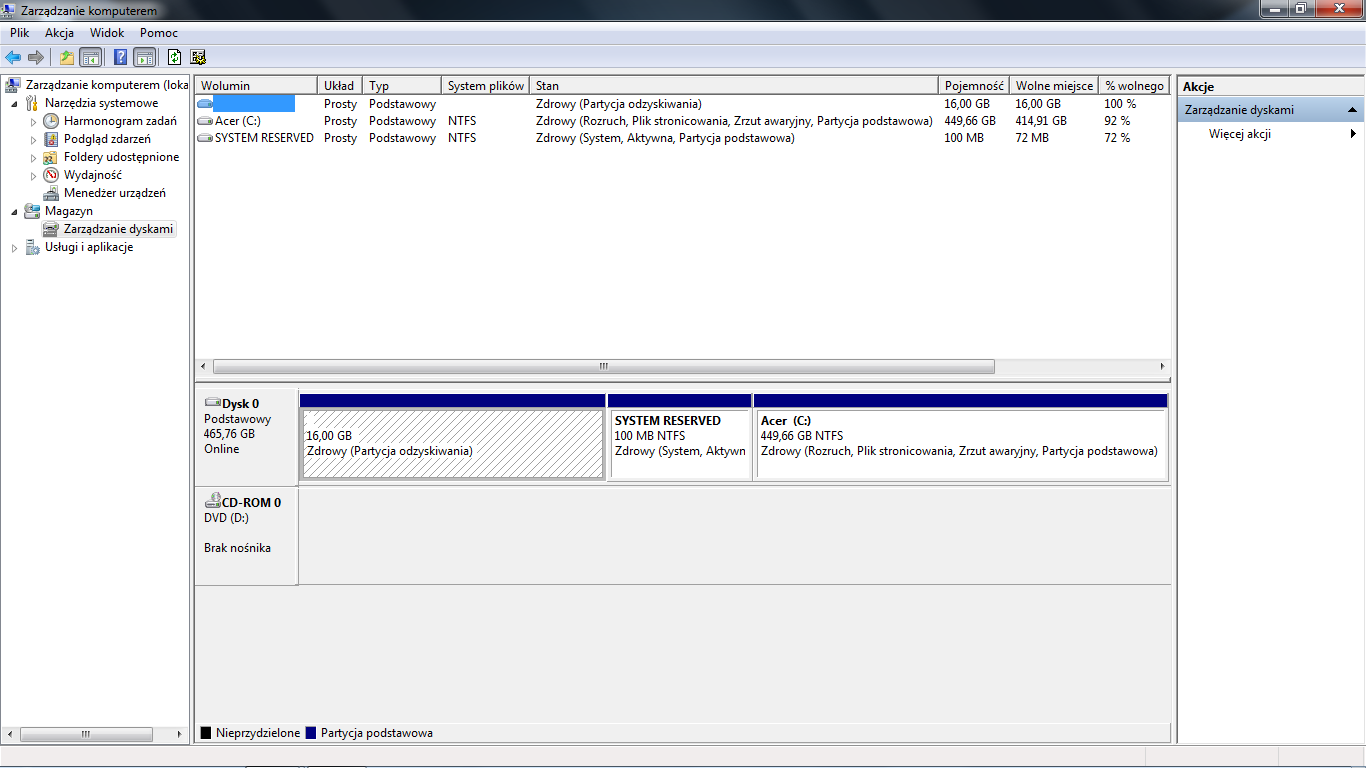Open Menedżer urządzeń in the tree

(114, 193)
